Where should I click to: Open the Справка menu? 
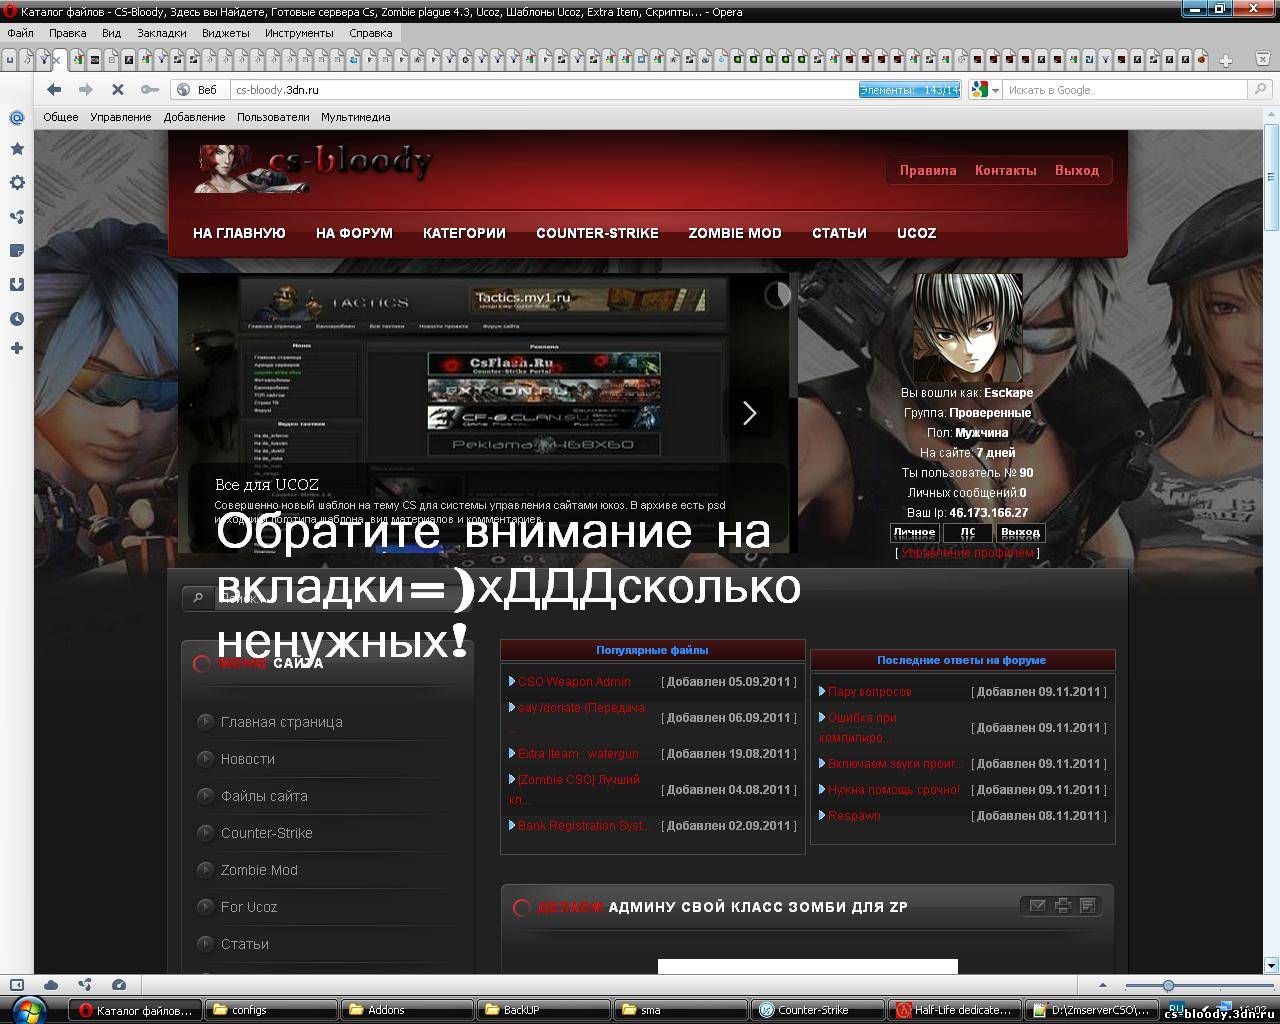click(x=371, y=33)
